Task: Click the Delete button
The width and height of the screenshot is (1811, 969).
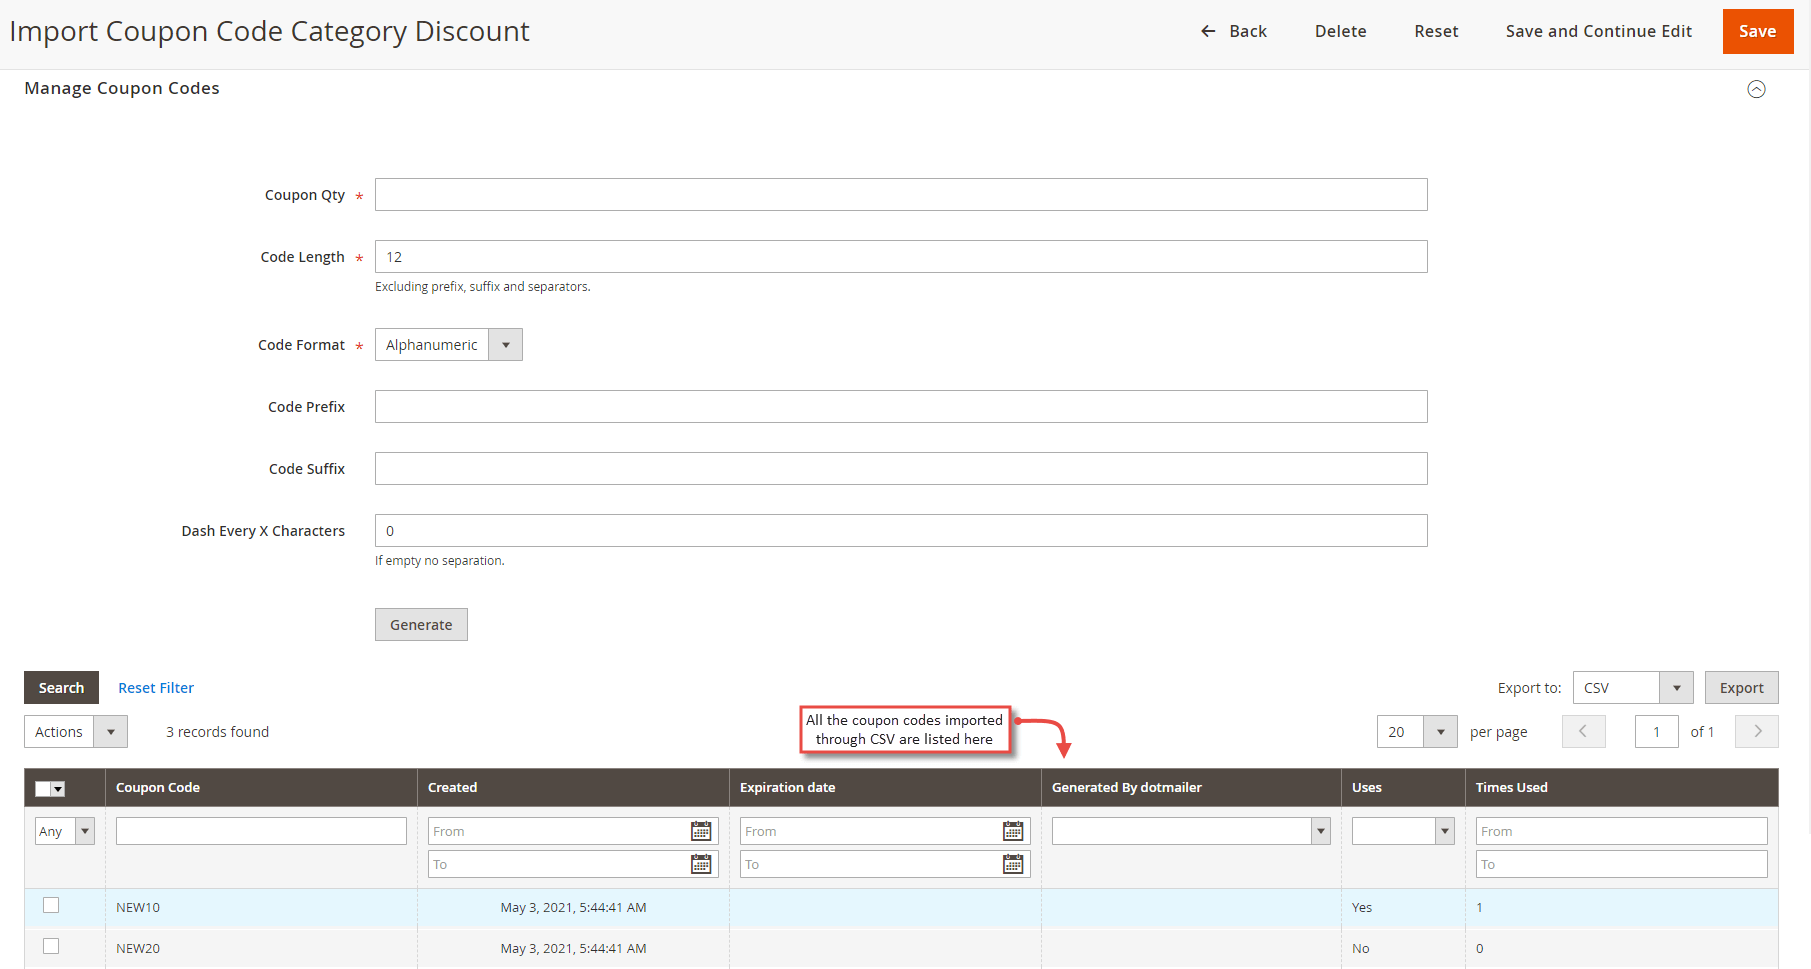Action: [x=1340, y=31]
